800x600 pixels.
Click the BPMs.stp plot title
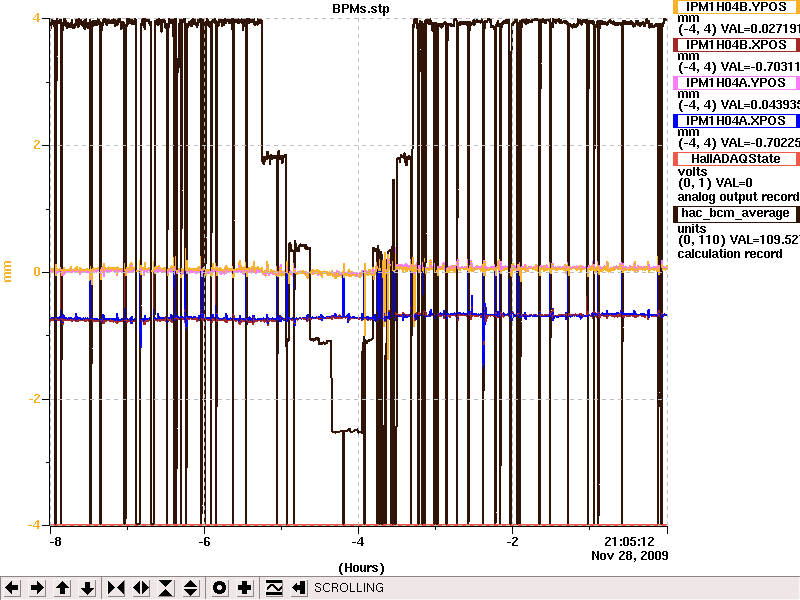point(361,9)
